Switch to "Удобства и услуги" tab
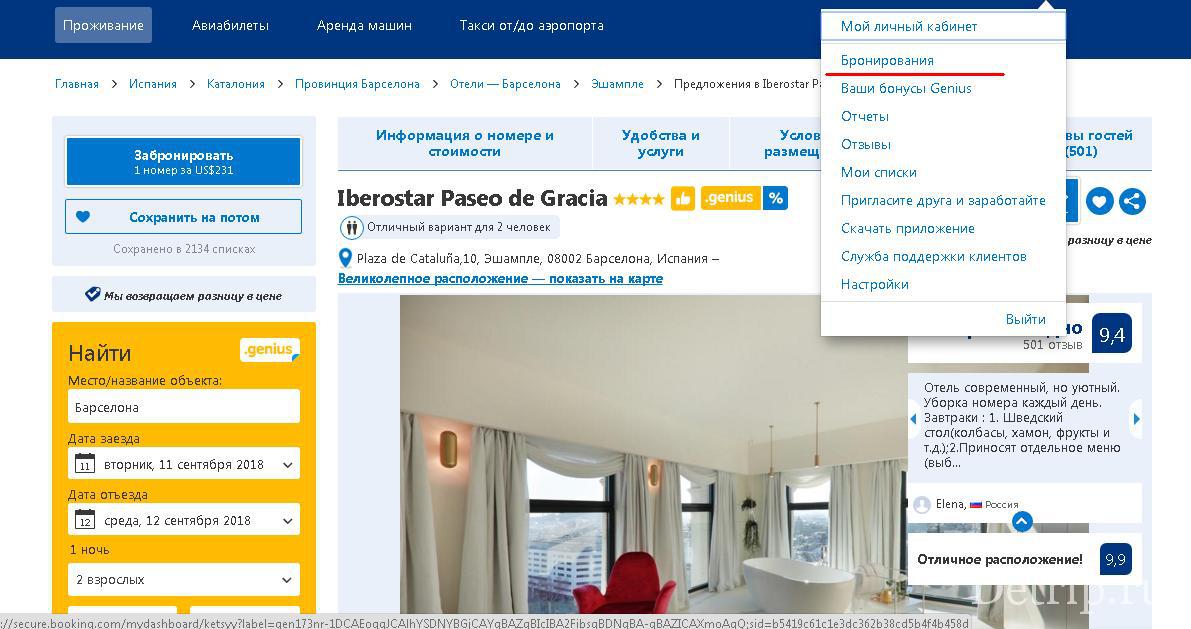Image resolution: width=1191 pixels, height=629 pixels. (x=660, y=143)
